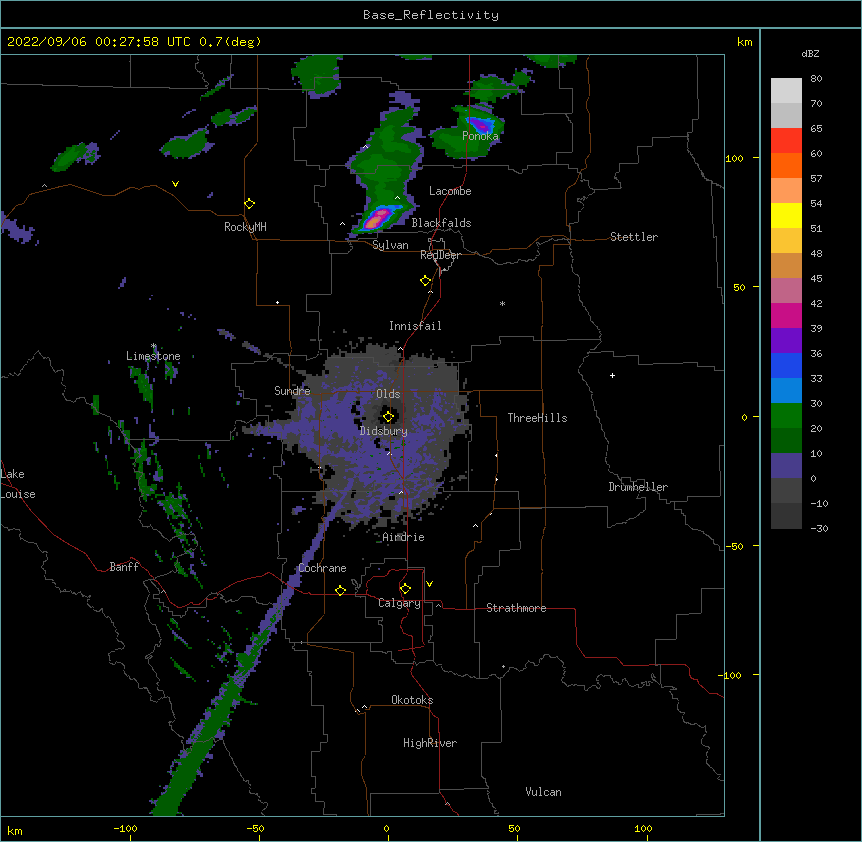Select the Blackfalds city label
The width and height of the screenshot is (862, 842).
click(441, 223)
